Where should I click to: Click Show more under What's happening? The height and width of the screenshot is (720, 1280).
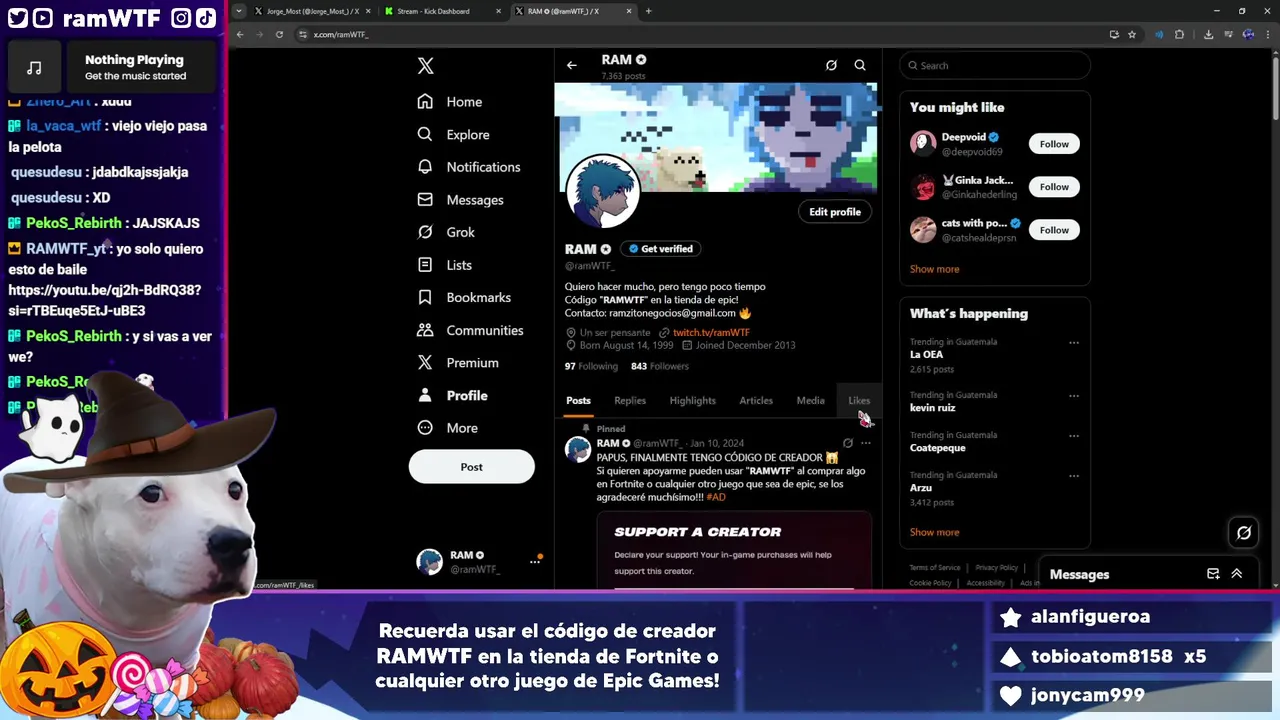pyautogui.click(x=934, y=532)
